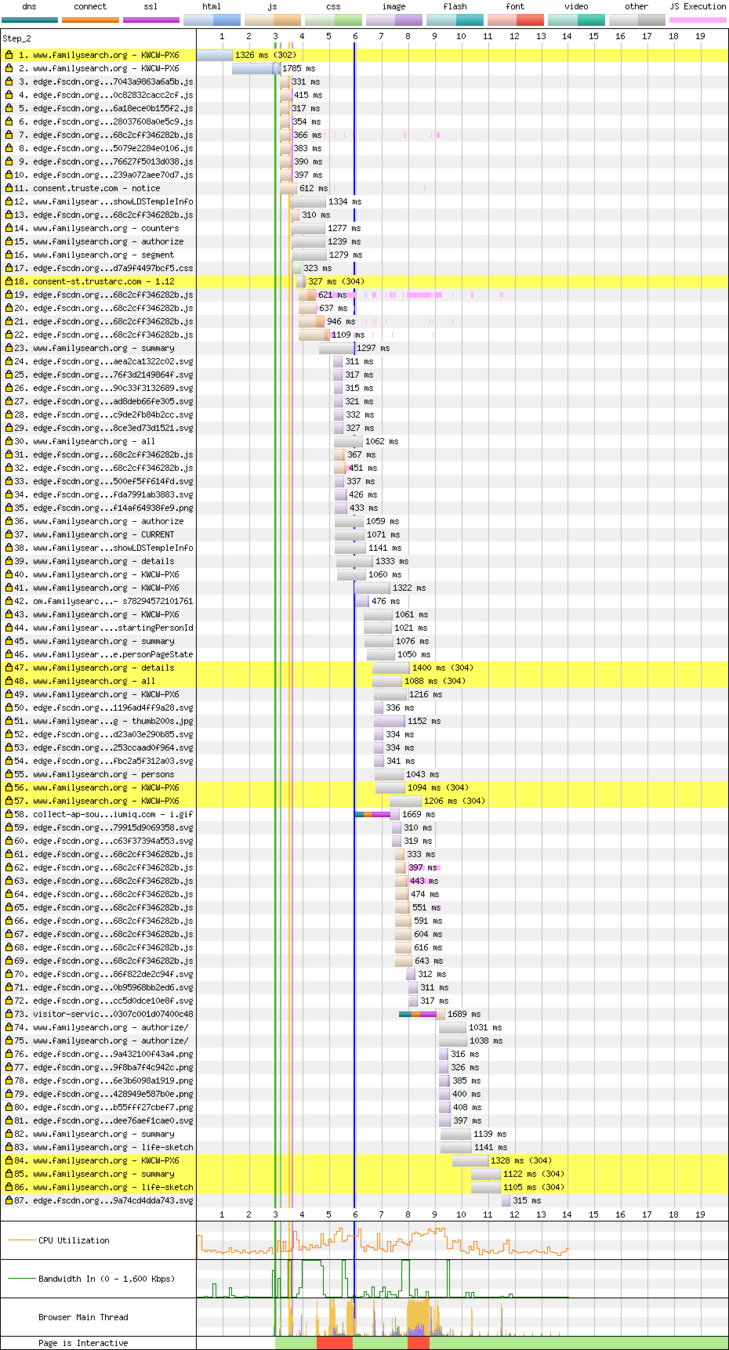Click the multicolored bar for request 73
Viewport: 729px width, 1350px height.
(x=422, y=1014)
